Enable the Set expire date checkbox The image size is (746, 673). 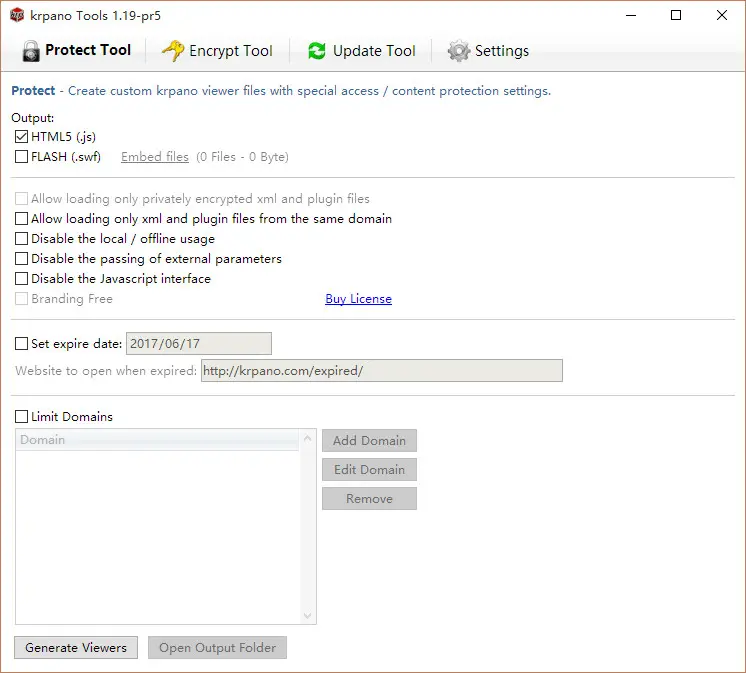click(x=21, y=343)
